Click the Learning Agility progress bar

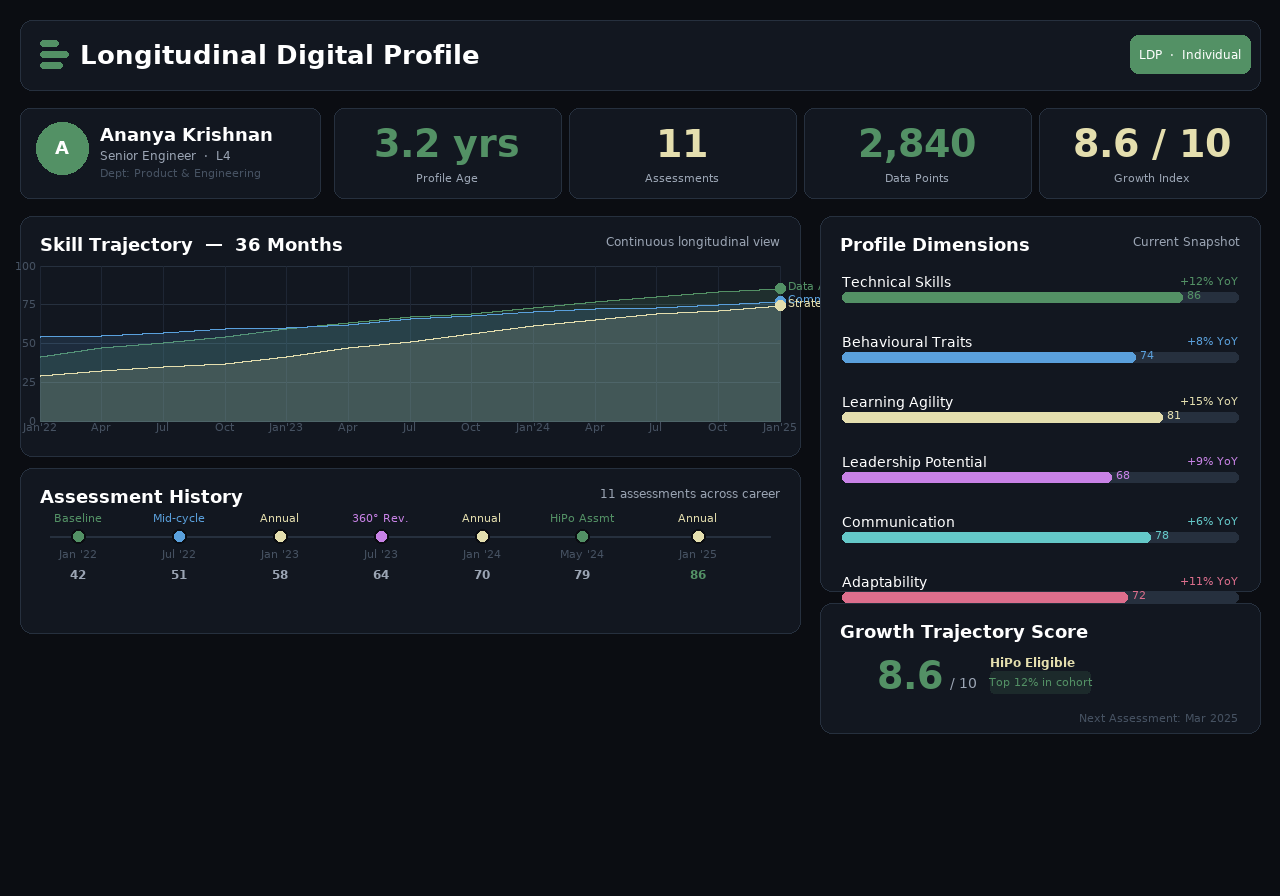[1002, 417]
